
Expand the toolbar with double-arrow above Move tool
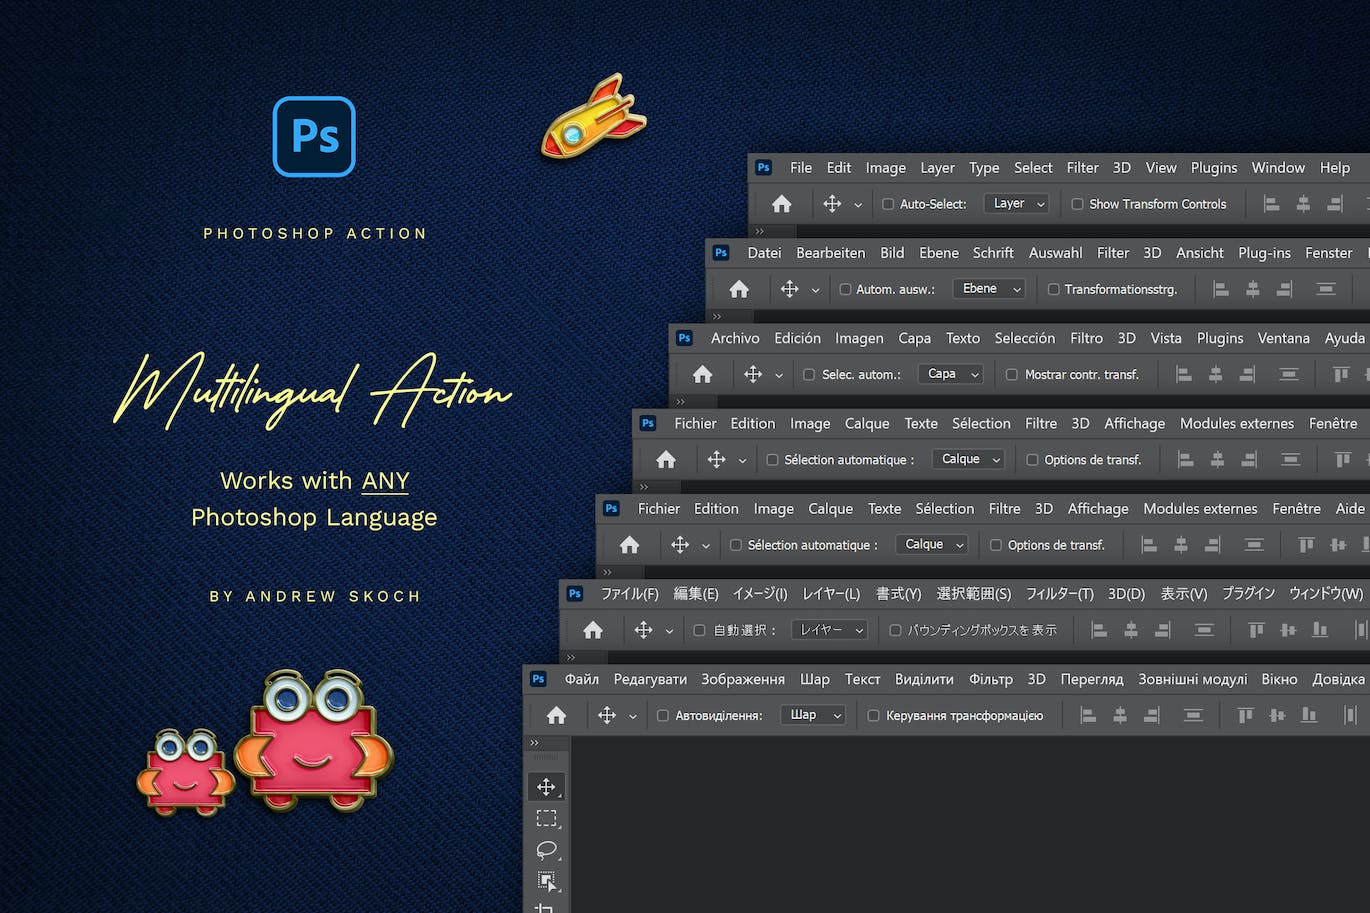(x=534, y=743)
